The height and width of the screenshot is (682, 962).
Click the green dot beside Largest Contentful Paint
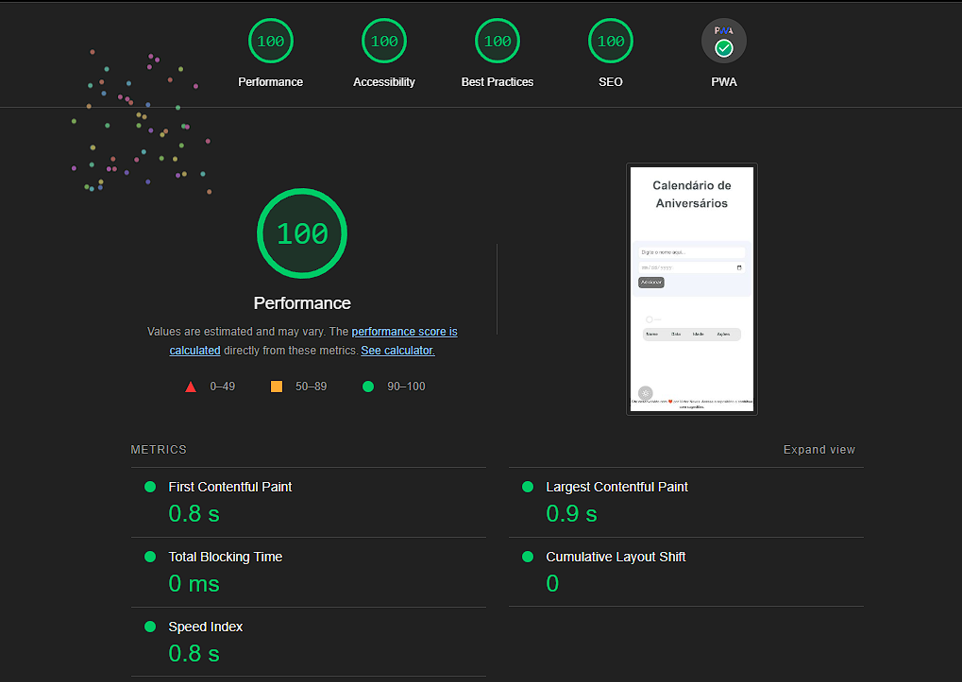pos(528,487)
